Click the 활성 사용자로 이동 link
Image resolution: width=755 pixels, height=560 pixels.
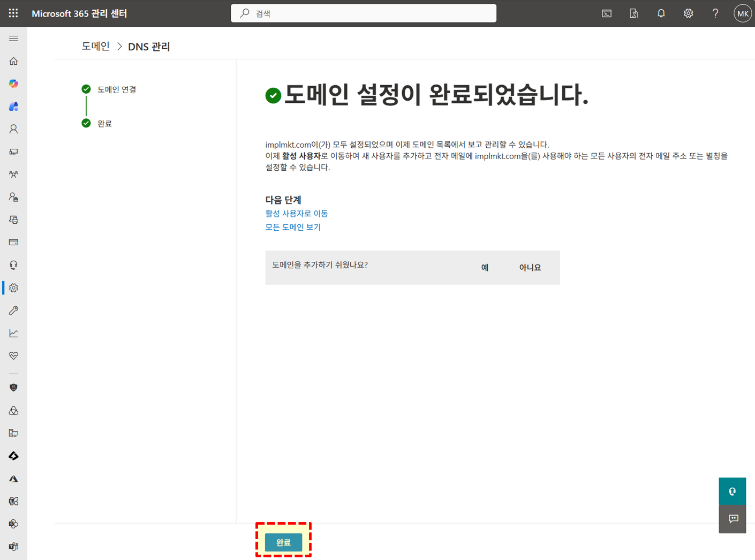point(296,213)
